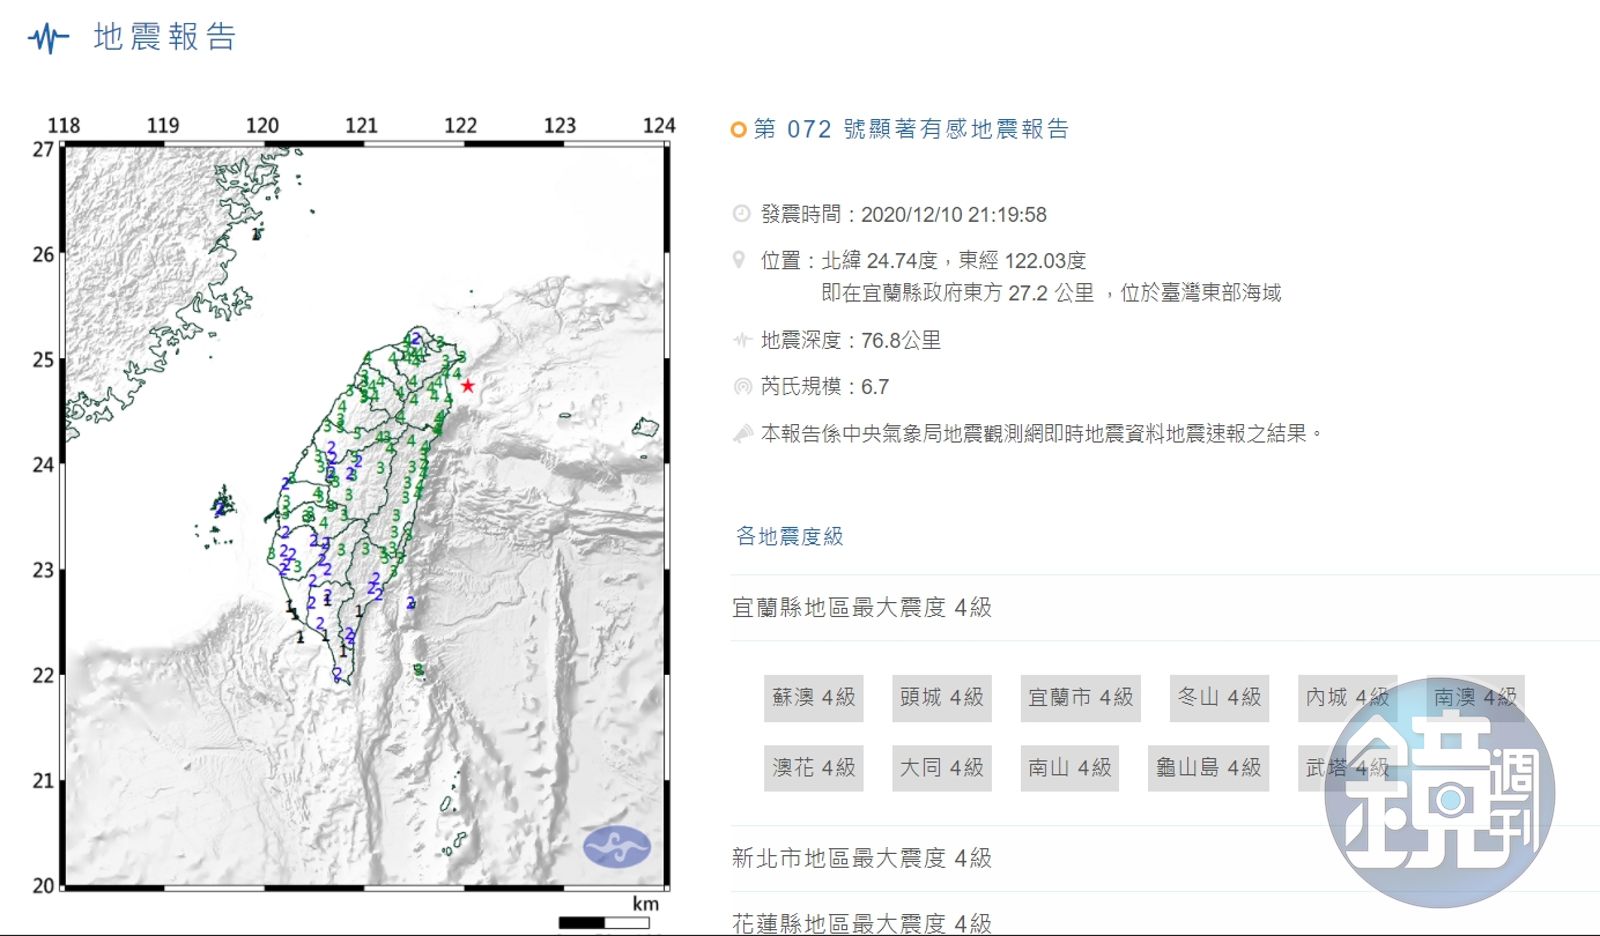Click the 第 072 號顯著有感地震報告 title

(x=911, y=129)
